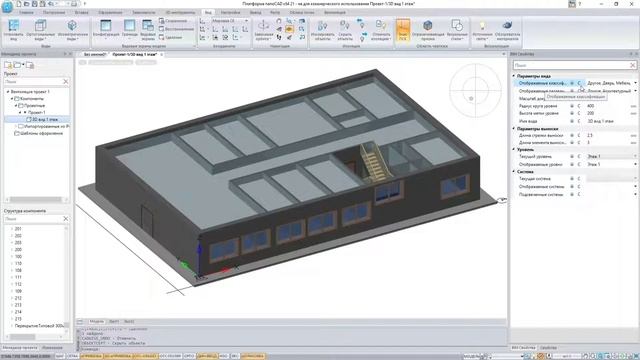Image resolution: width=640 pixels, height=360 pixels.
Task: Collapse the Параметры вида section
Action: click(514, 76)
